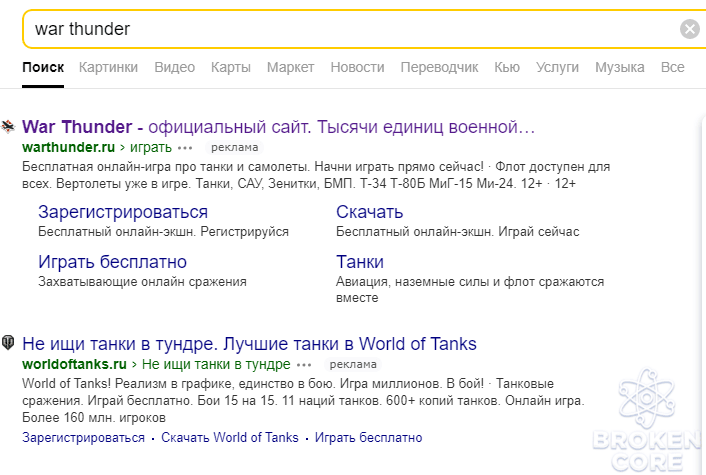Click the description "Бесплатный онлайн-экшн. Играй сейчас"

(x=457, y=232)
